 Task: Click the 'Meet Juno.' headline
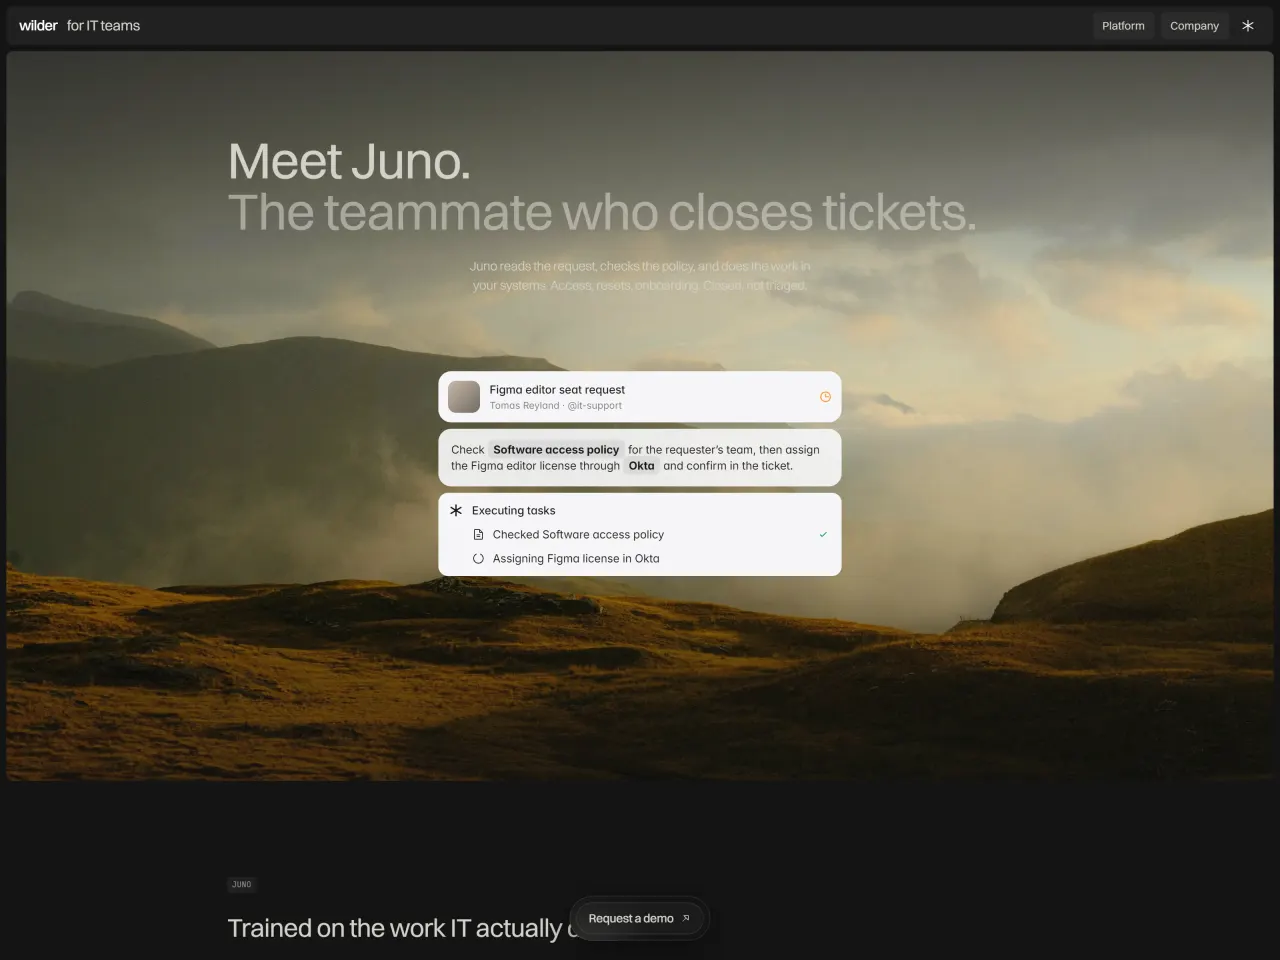349,162
